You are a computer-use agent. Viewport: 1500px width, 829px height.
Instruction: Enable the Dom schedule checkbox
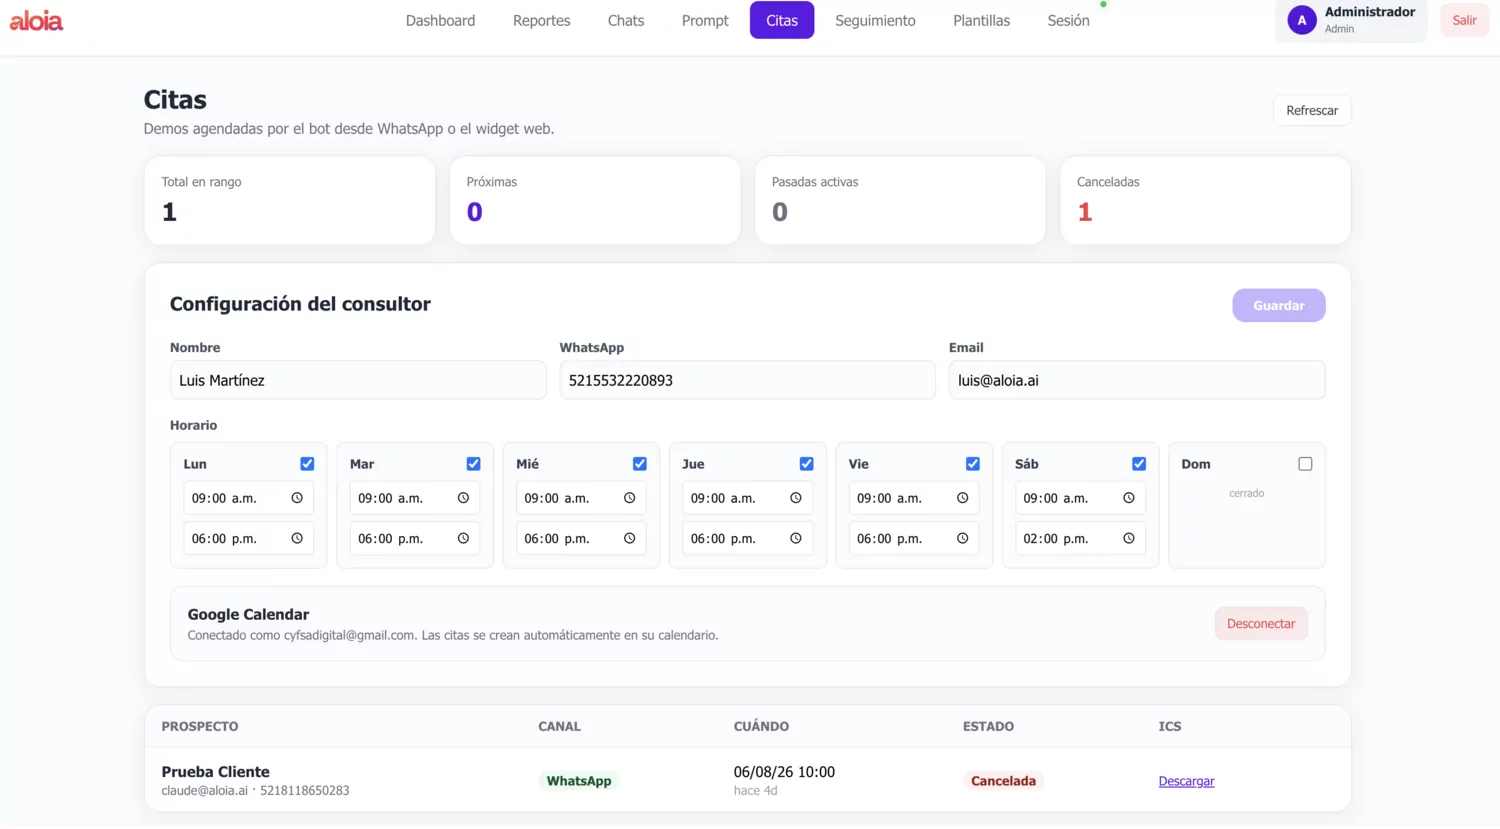pyautogui.click(x=1305, y=464)
